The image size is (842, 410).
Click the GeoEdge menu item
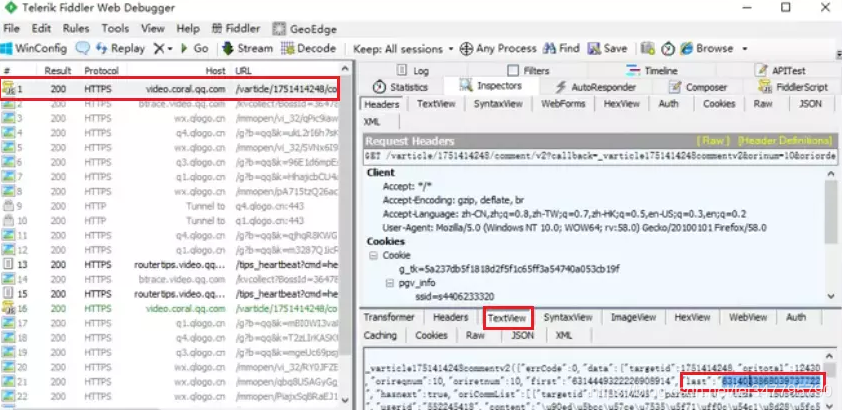pos(304,29)
